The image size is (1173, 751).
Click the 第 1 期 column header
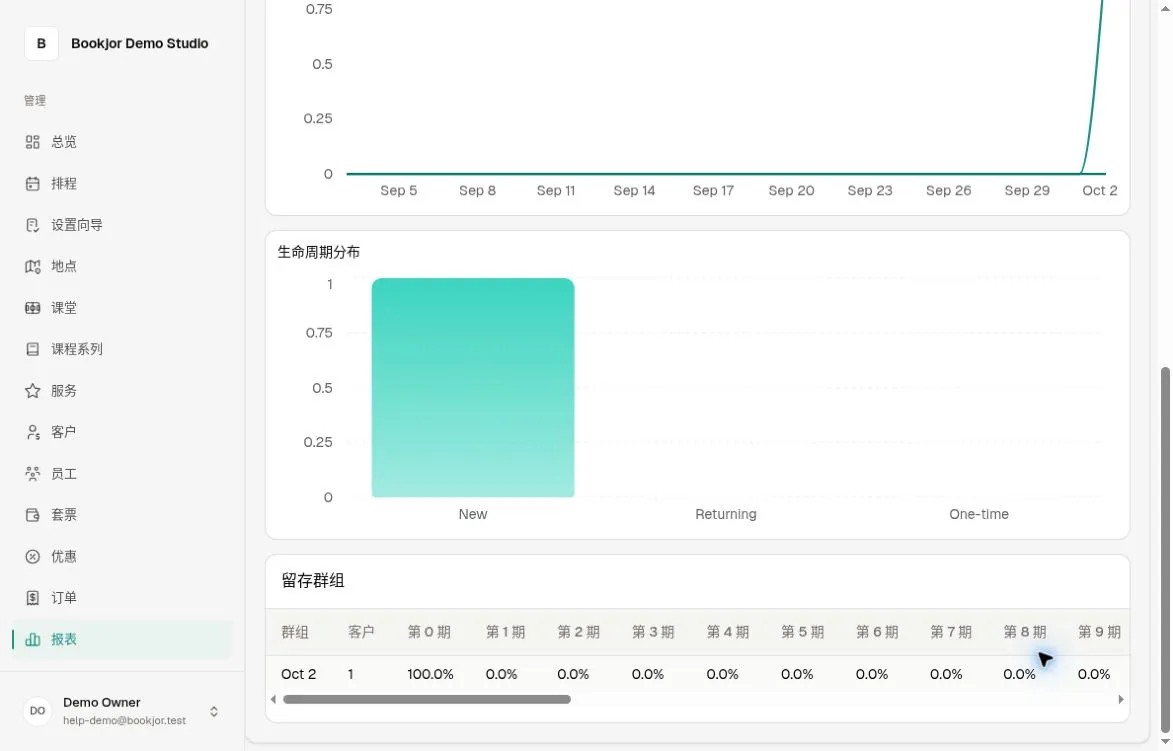505,633
